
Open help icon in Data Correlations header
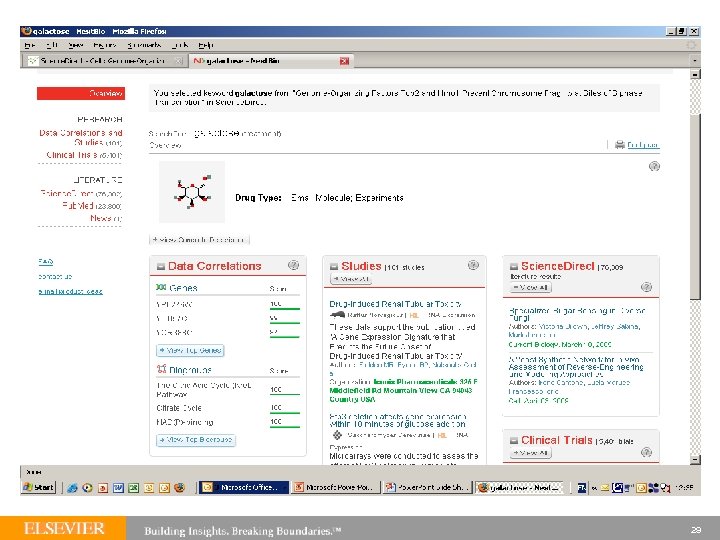(293, 265)
